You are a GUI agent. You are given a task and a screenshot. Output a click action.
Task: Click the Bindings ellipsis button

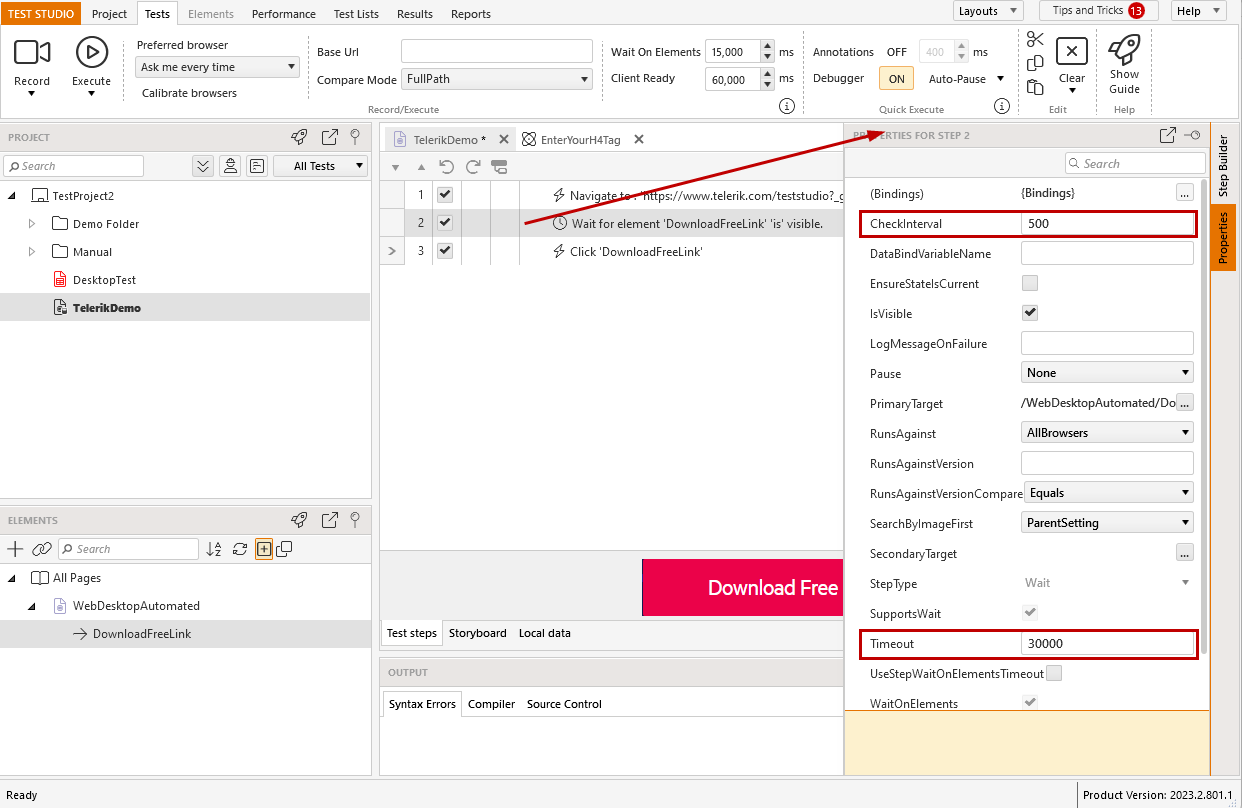(x=1185, y=193)
